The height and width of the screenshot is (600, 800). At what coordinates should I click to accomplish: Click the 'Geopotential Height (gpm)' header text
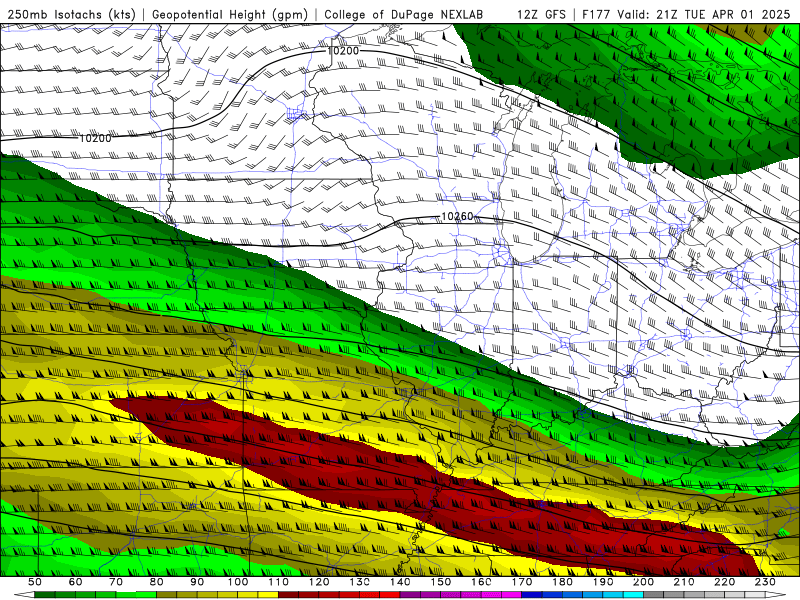pyautogui.click(x=230, y=14)
